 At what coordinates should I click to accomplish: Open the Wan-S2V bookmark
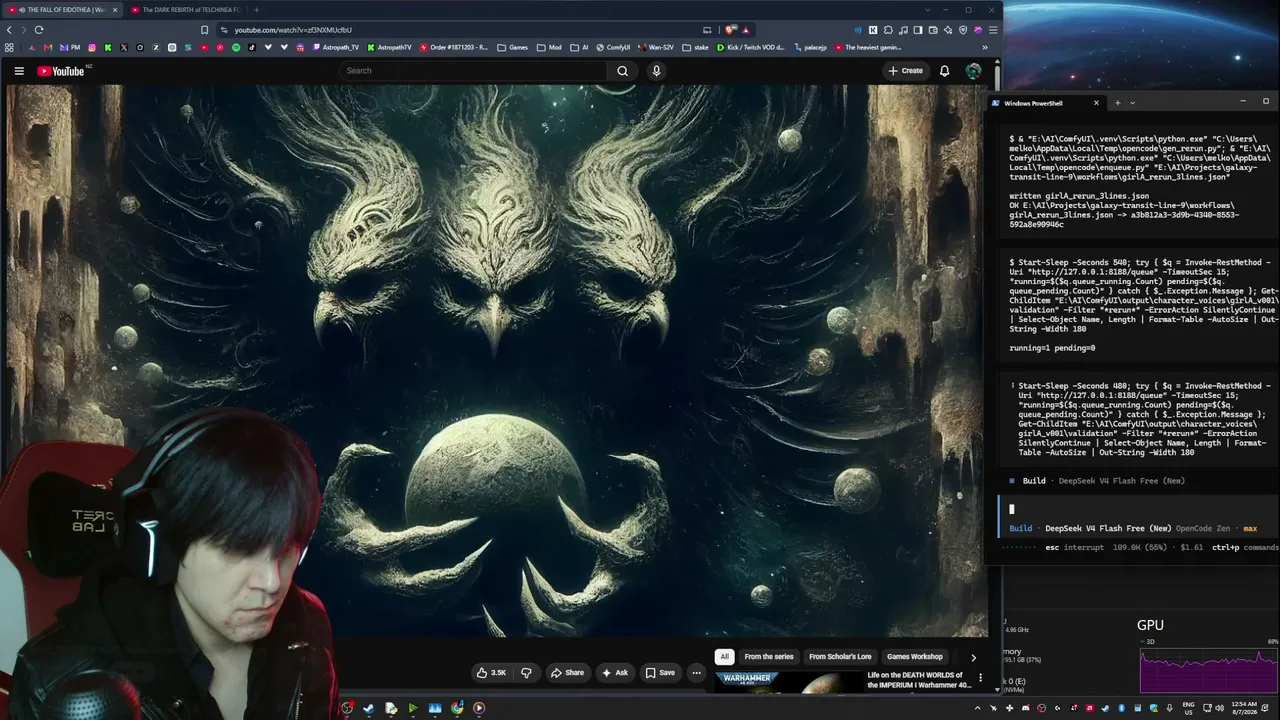point(656,47)
